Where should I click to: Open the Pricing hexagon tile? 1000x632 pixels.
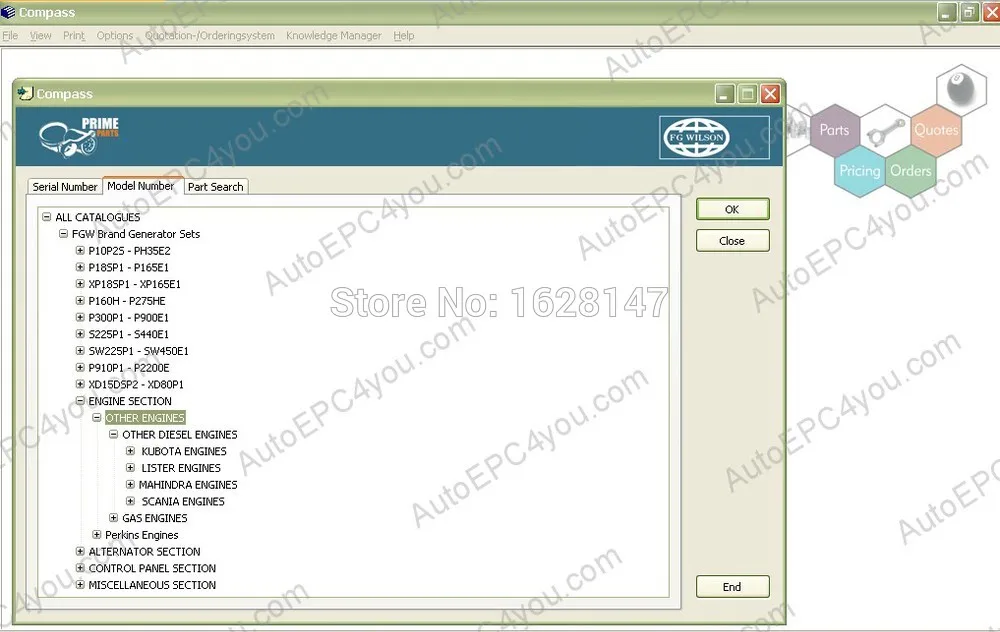pyautogui.click(x=859, y=171)
